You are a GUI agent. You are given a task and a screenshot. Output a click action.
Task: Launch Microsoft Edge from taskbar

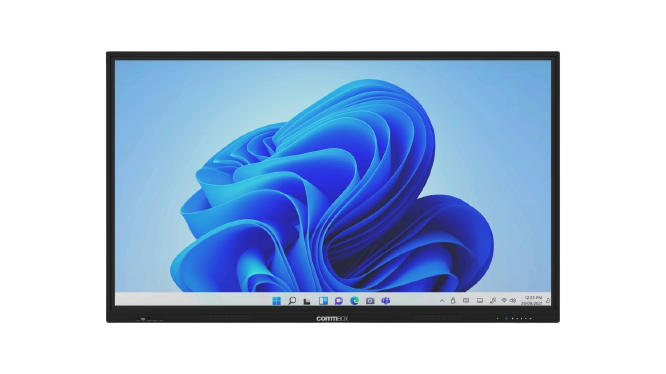tap(354, 301)
